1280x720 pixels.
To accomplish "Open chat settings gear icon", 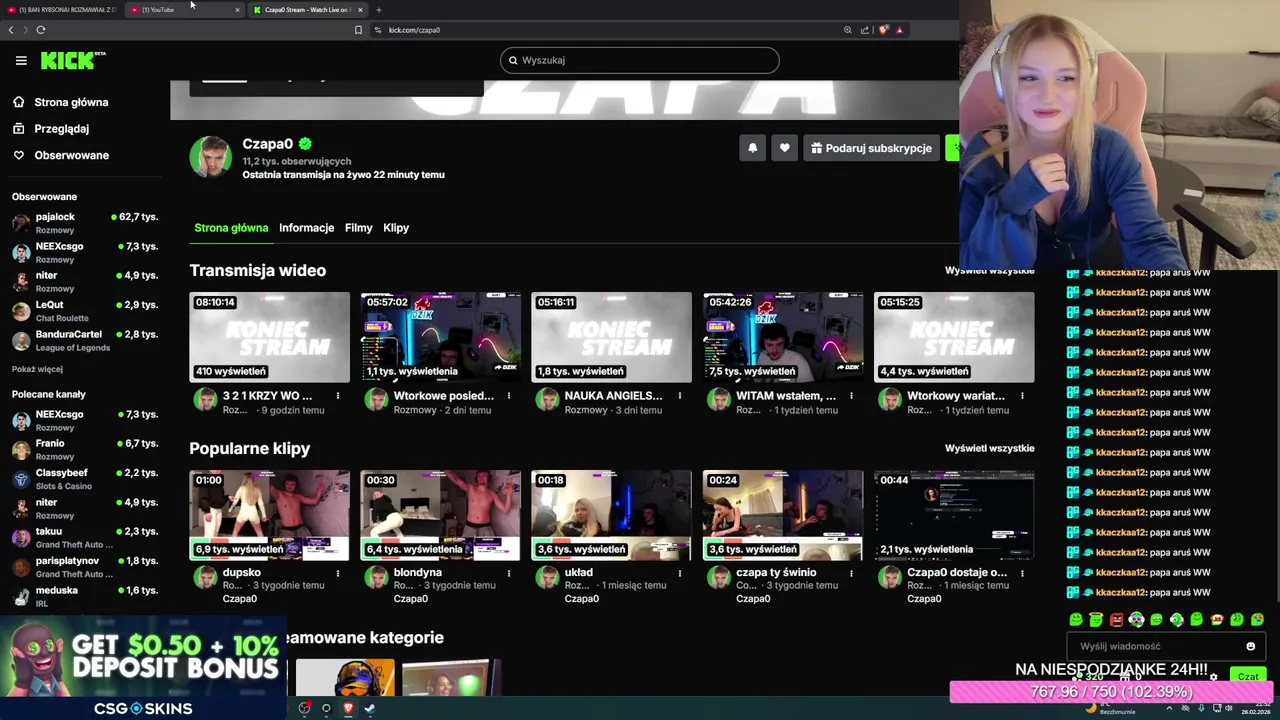I will coord(1214,677).
